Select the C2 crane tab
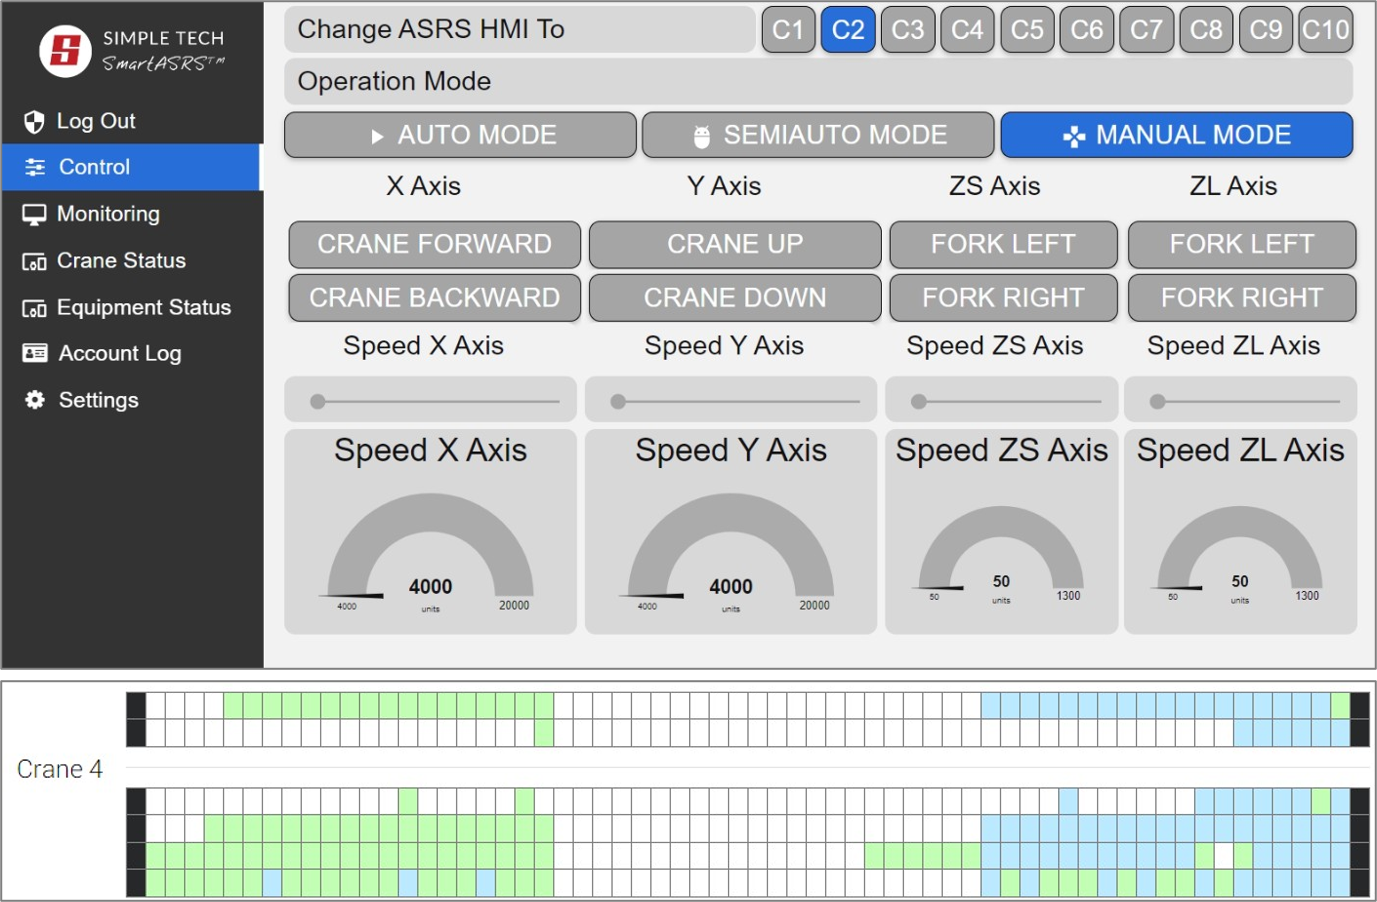The width and height of the screenshot is (1377, 902). [x=848, y=30]
